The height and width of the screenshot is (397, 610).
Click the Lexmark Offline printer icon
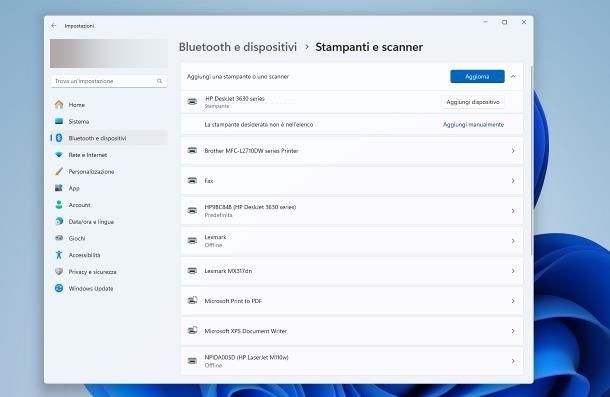click(192, 241)
